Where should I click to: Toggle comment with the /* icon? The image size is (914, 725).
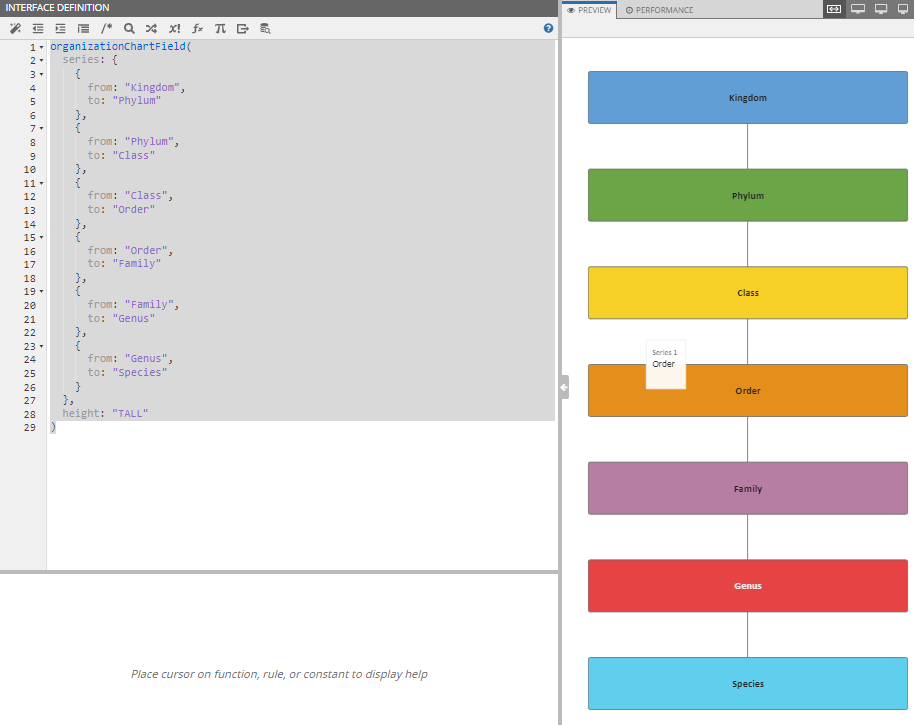click(x=107, y=29)
